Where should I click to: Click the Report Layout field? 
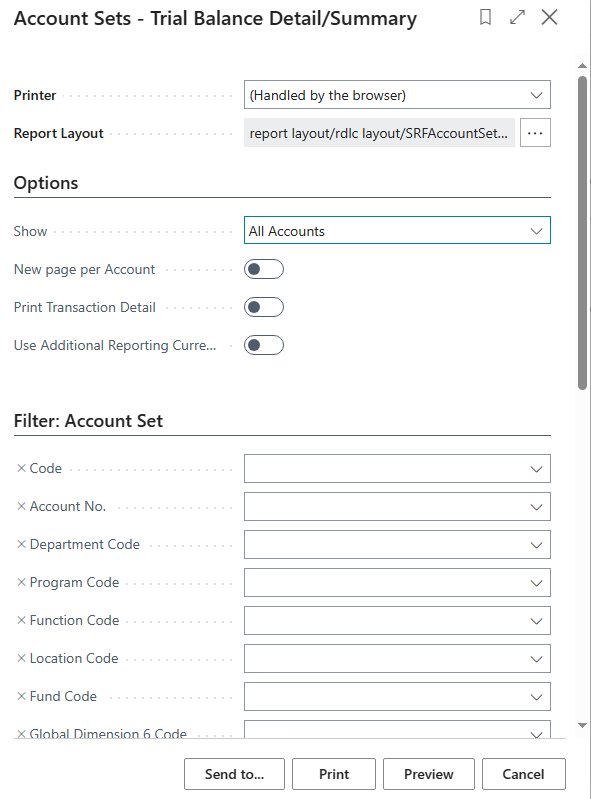click(x=379, y=133)
